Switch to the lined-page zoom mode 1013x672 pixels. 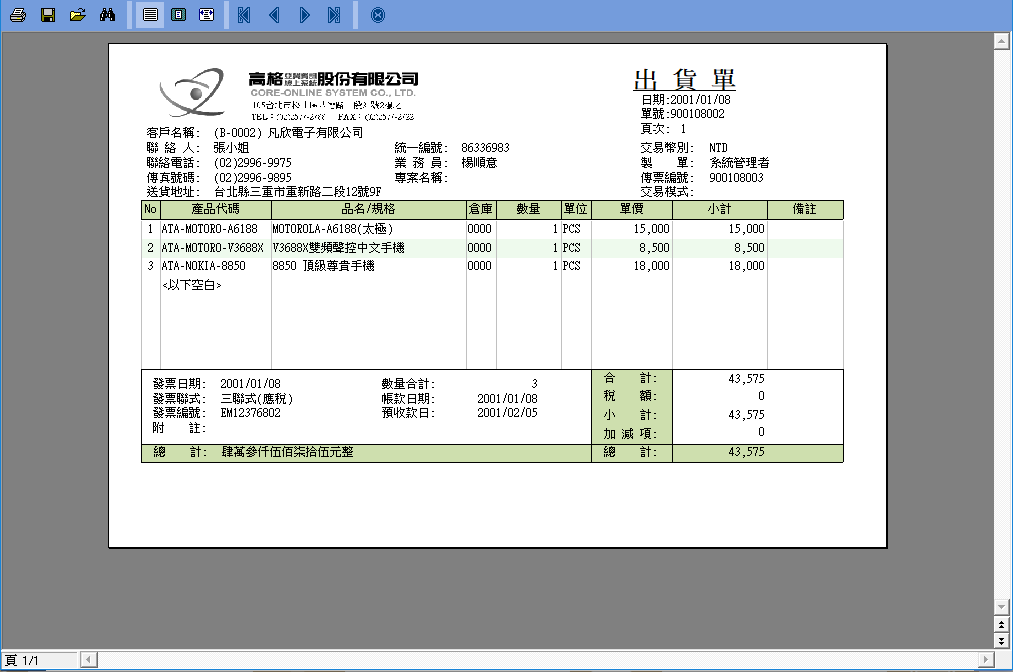pos(150,15)
